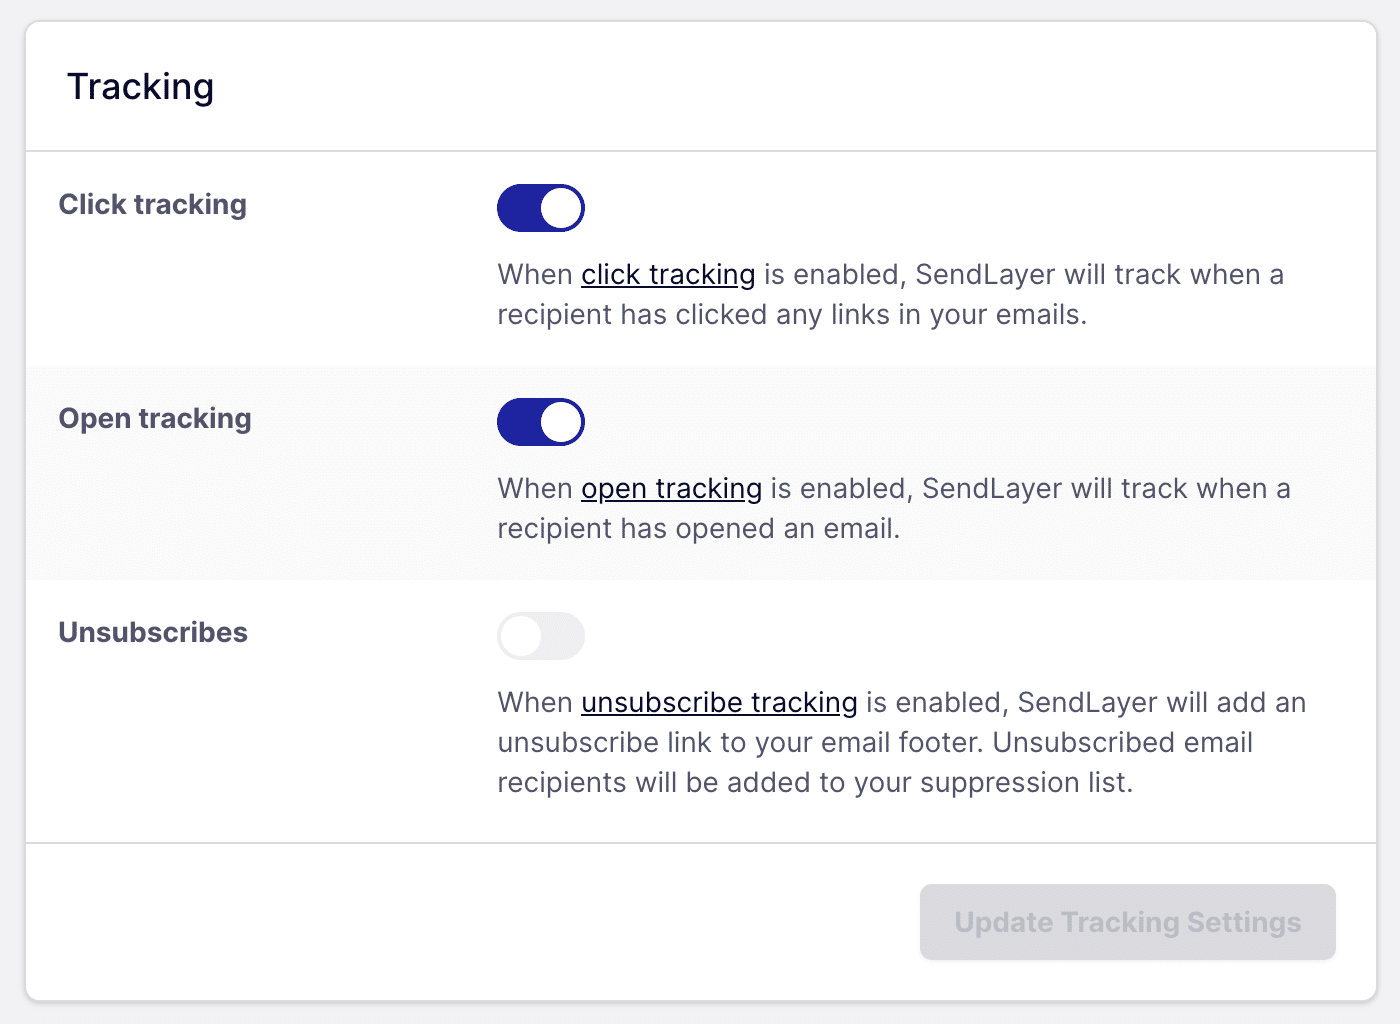This screenshot has width=1400, height=1024.
Task: Click the unsubscribe tracking link
Action: (x=719, y=702)
